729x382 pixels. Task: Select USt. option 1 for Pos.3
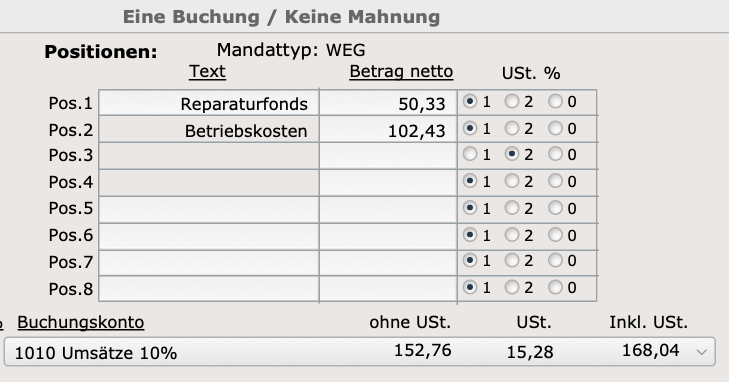coord(470,154)
